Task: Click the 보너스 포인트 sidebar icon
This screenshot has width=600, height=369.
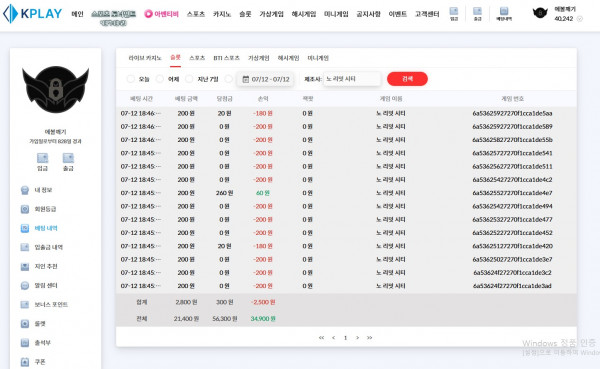Action: coord(25,305)
